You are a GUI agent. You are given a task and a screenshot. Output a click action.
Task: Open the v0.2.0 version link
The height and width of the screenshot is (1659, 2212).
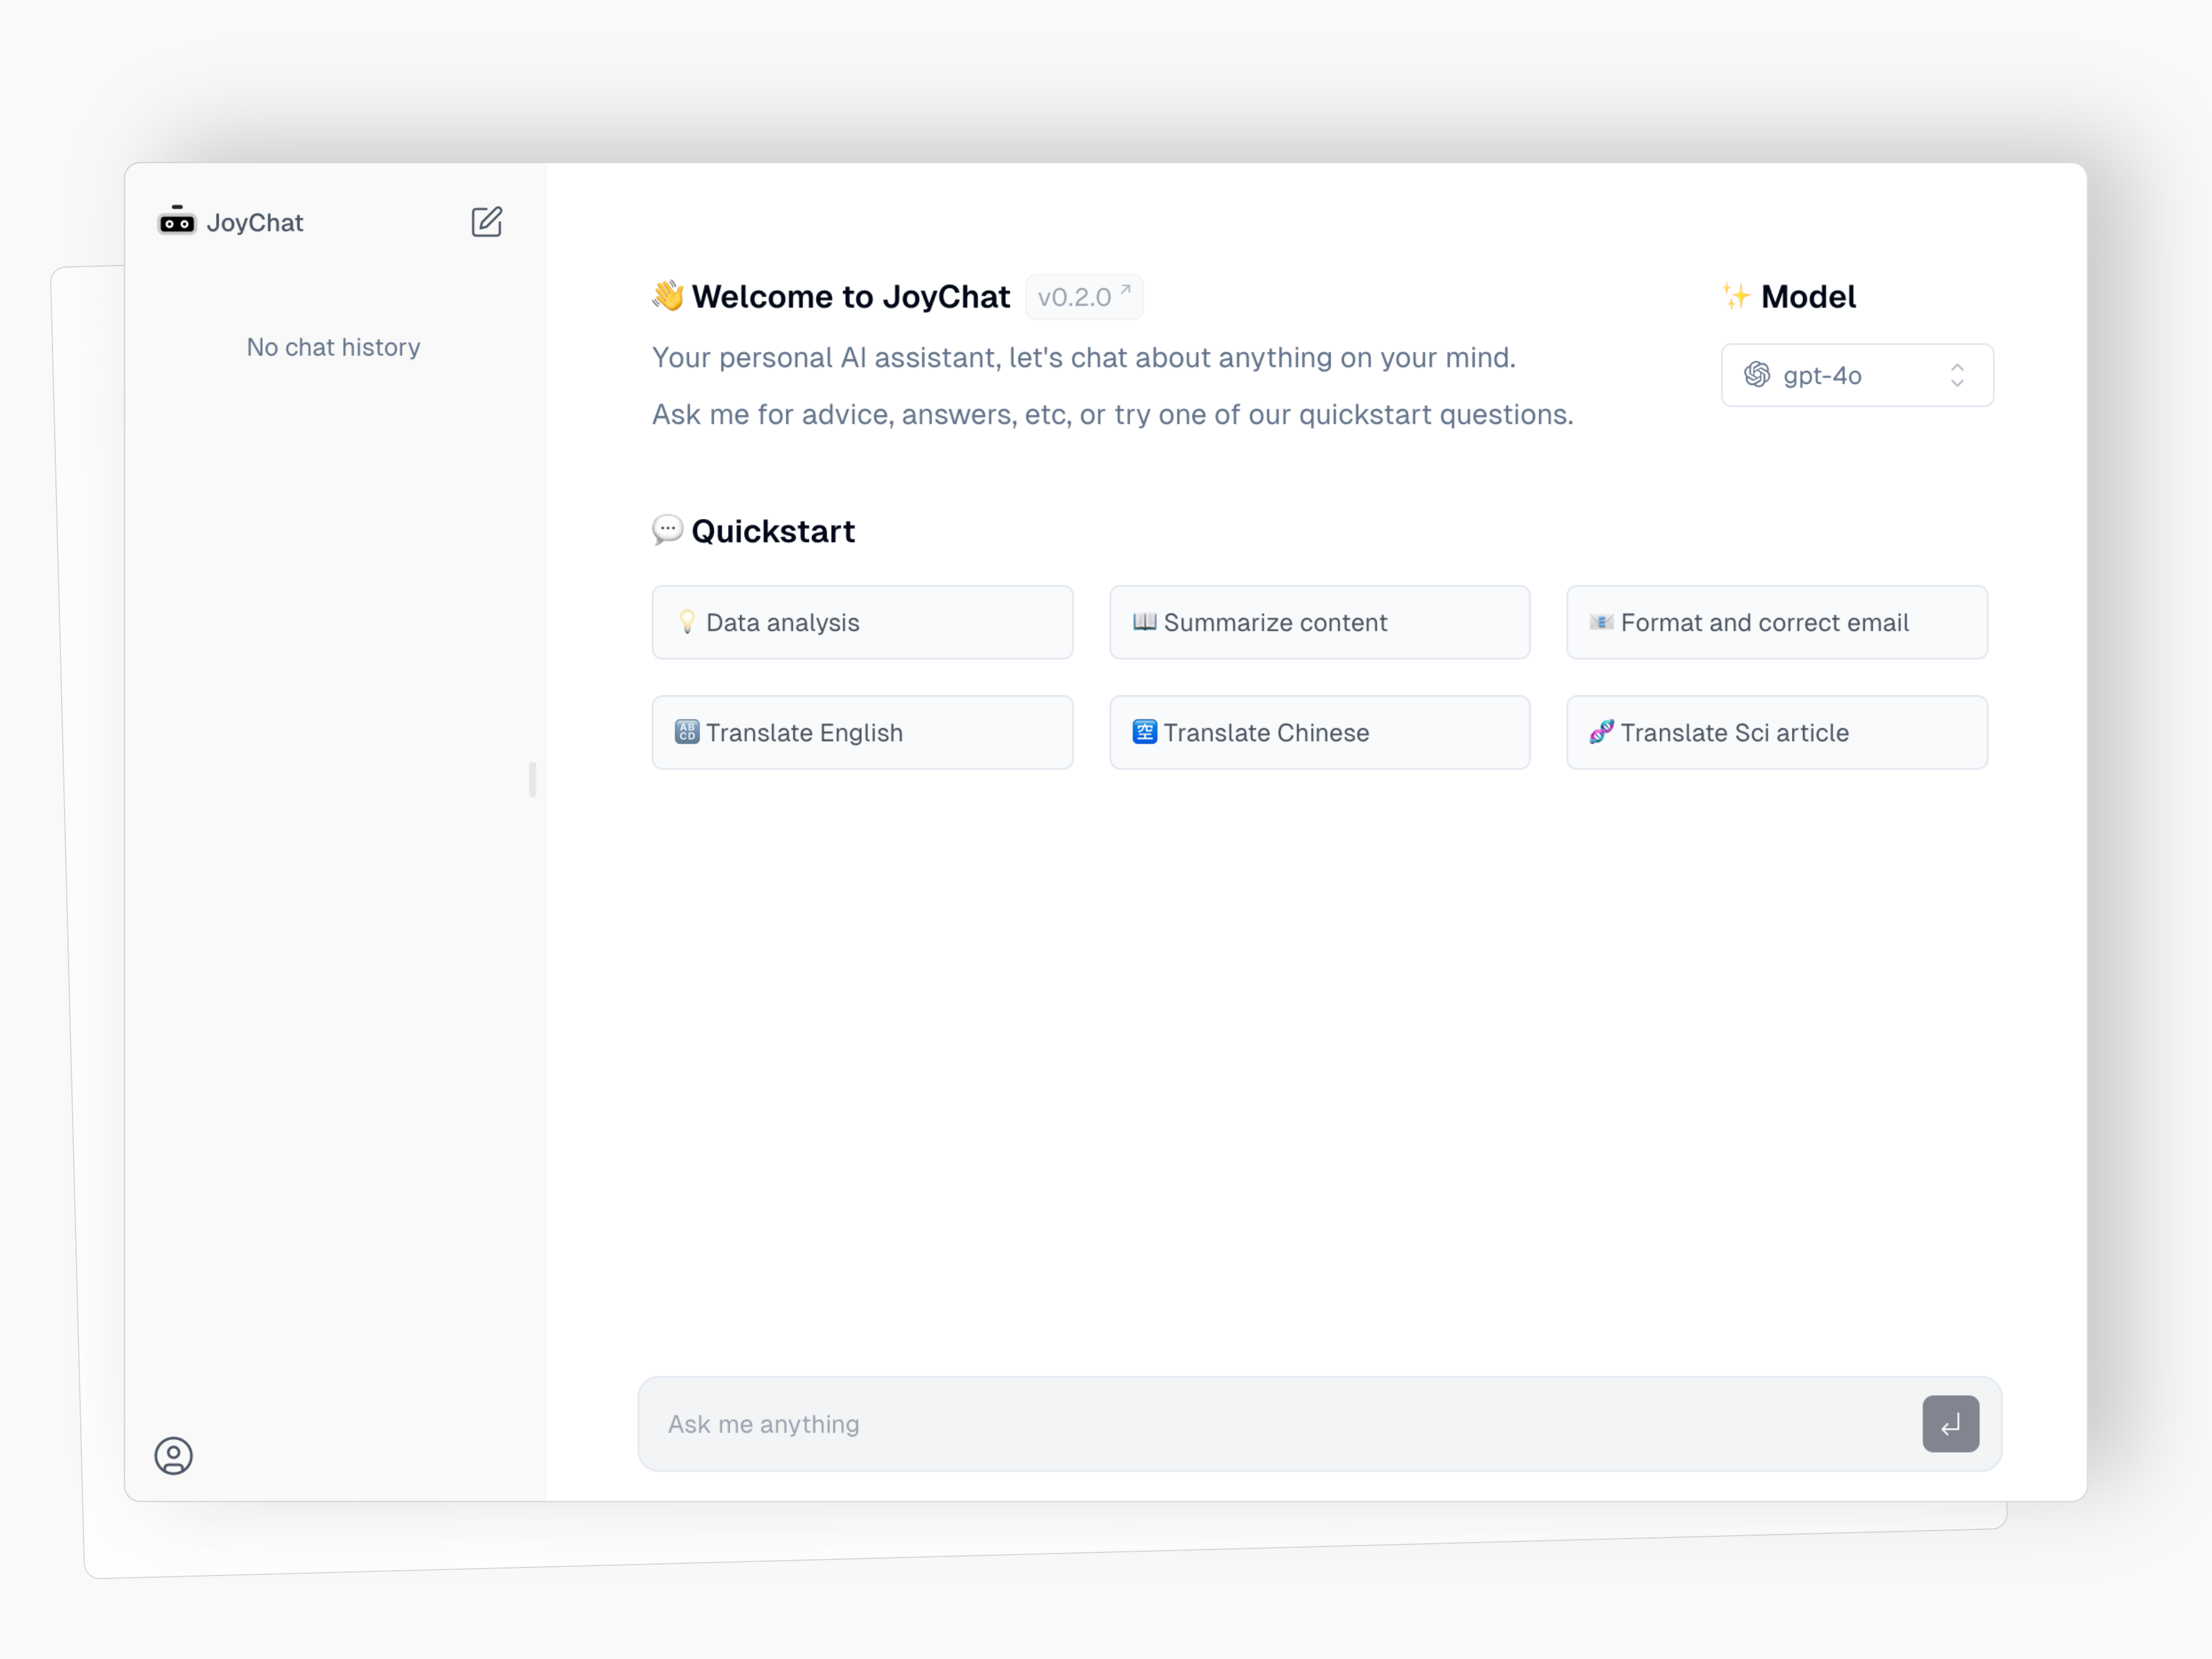pyautogui.click(x=1083, y=297)
